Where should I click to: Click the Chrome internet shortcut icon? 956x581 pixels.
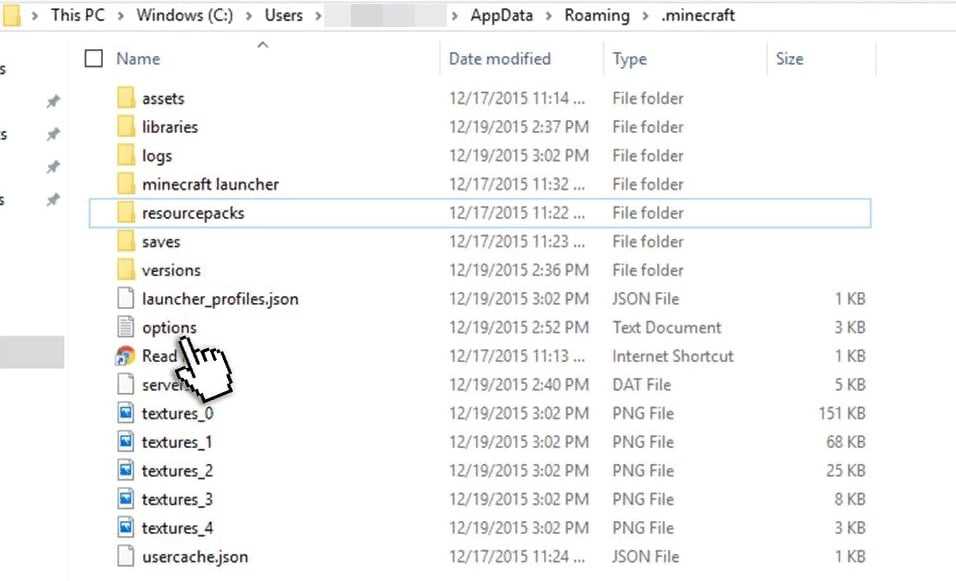coord(125,356)
